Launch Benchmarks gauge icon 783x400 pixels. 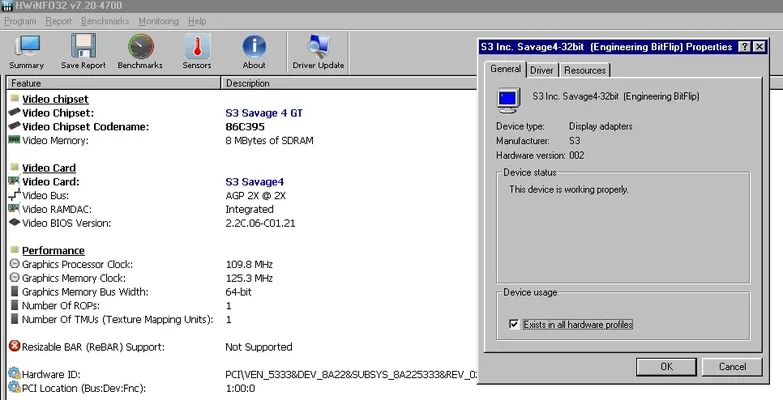point(141,51)
